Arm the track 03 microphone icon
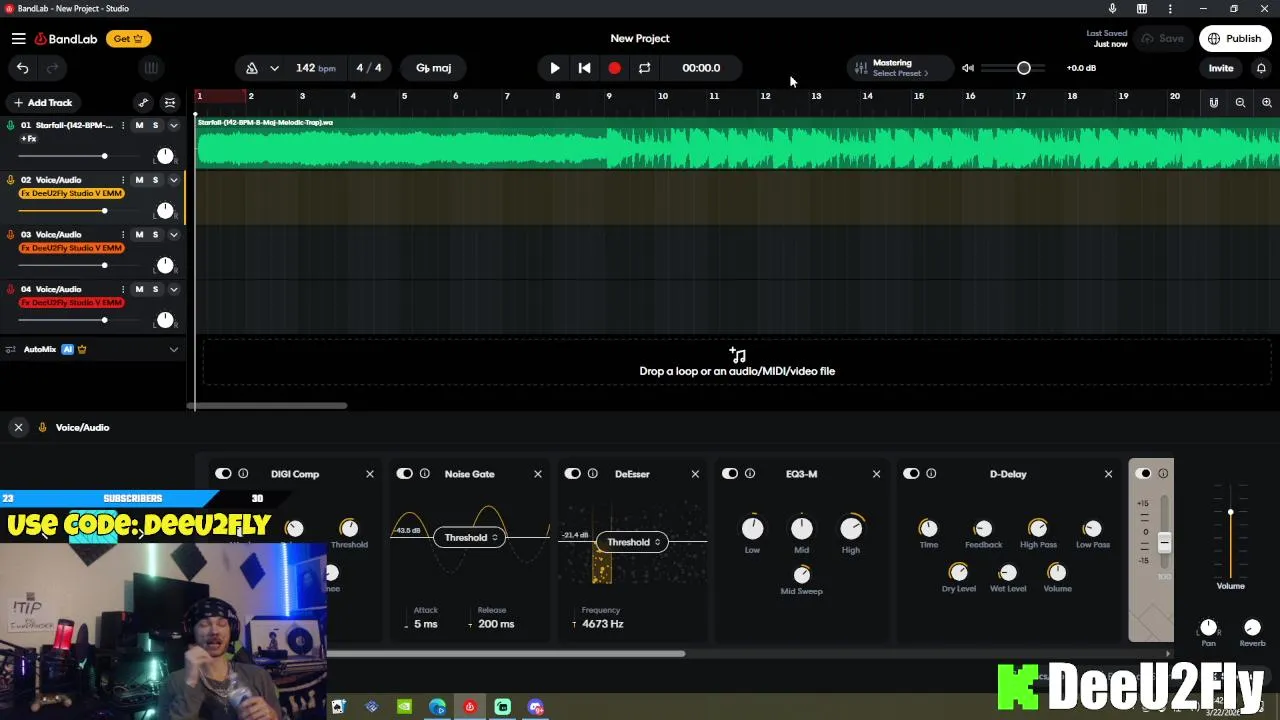This screenshot has width=1280, height=720. pos(11,234)
